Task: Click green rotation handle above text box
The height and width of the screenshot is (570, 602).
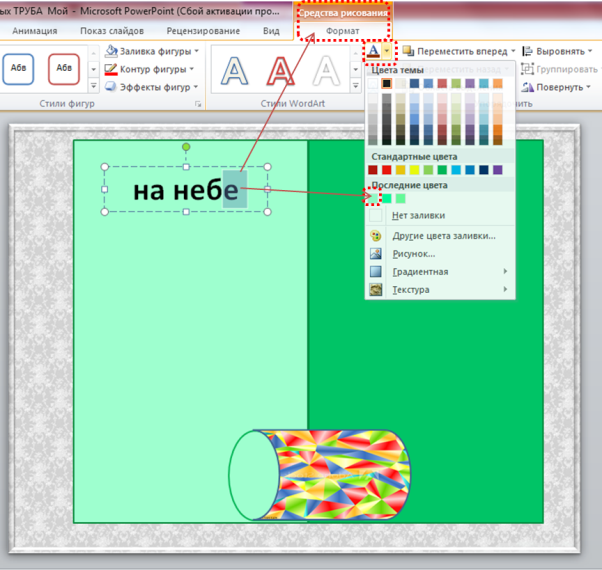Action: [186, 147]
